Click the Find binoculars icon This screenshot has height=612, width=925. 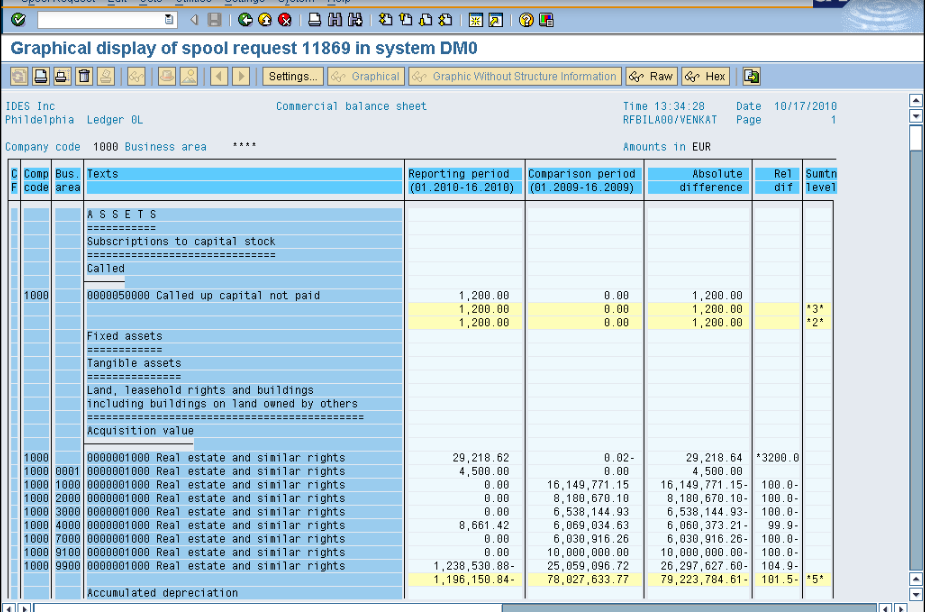tap(335, 20)
